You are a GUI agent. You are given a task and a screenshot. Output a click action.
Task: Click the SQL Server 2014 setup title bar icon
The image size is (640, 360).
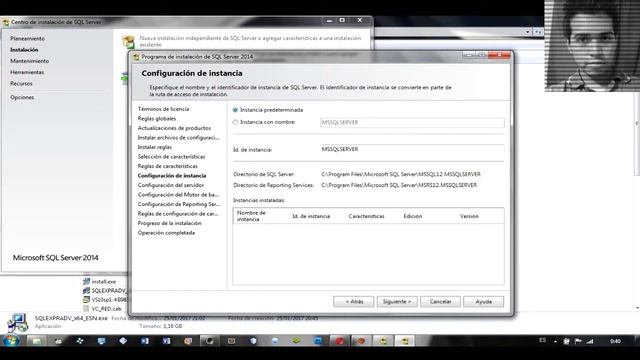point(136,57)
